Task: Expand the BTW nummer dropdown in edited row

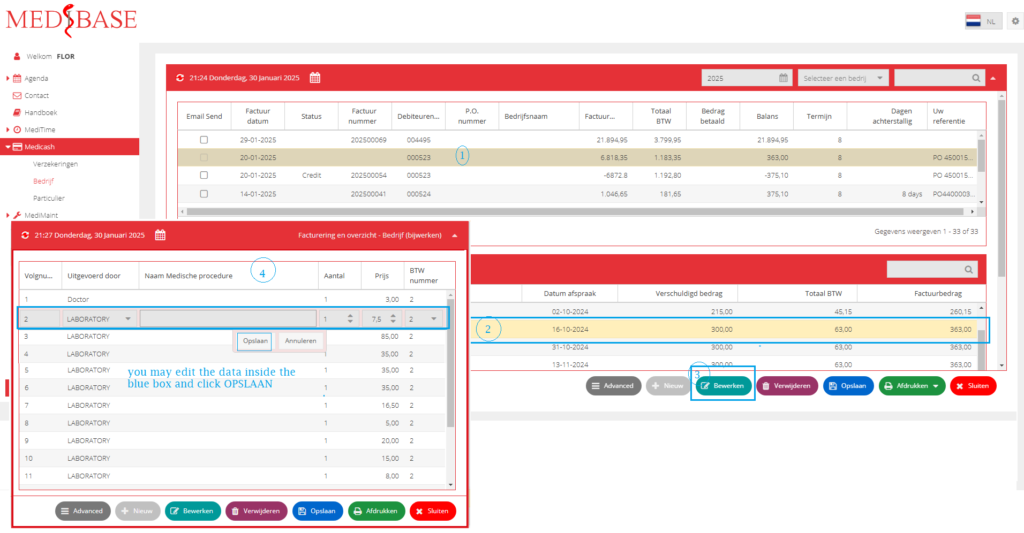Action: pyautogui.click(x=423, y=319)
